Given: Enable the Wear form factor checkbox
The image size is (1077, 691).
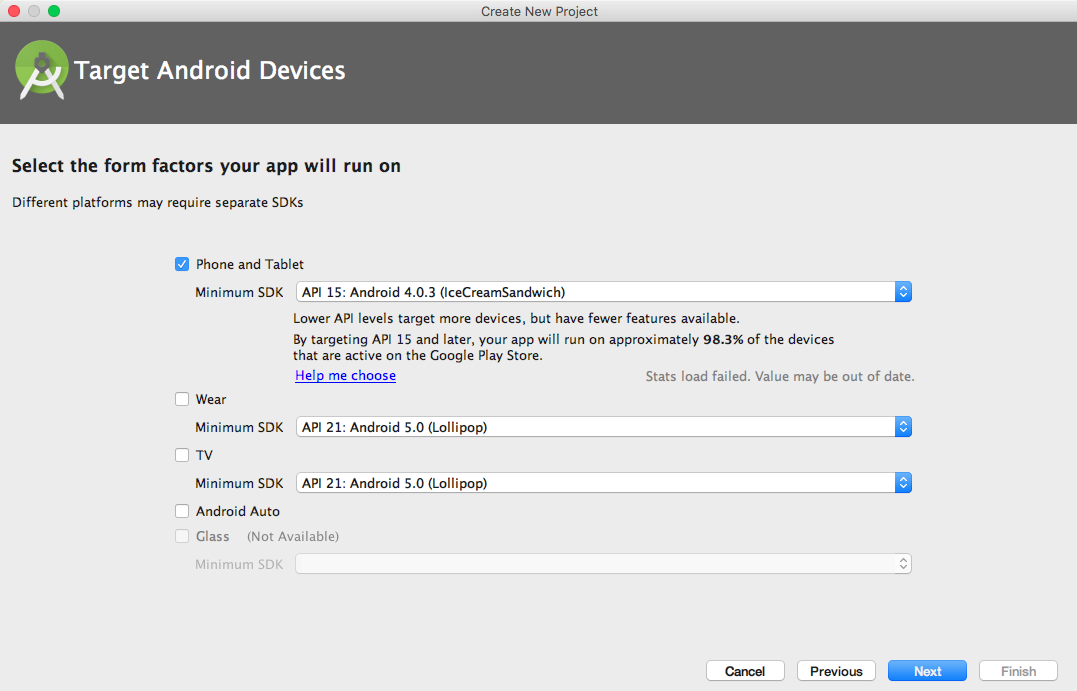Looking at the screenshot, I should click(x=182, y=399).
